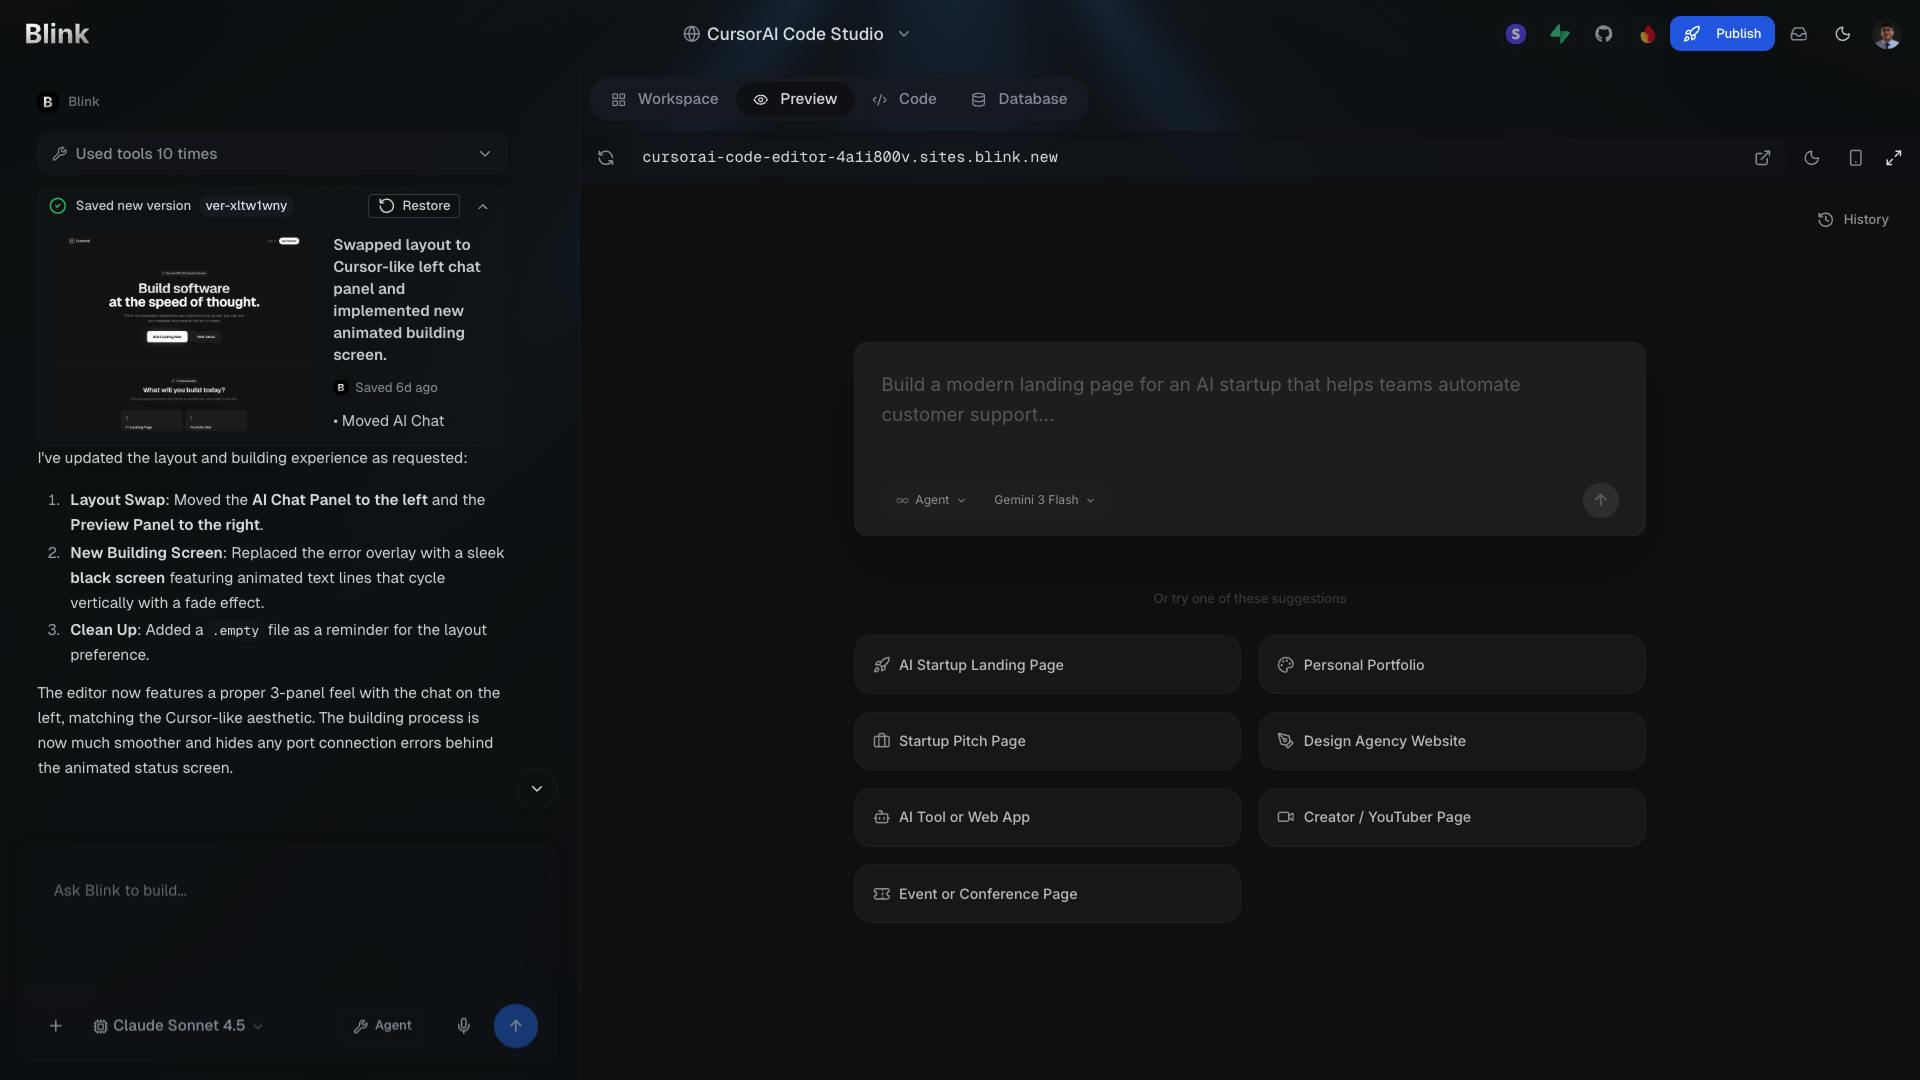Switch to the Workspace tab
The height and width of the screenshot is (1080, 1920).
[x=665, y=99]
